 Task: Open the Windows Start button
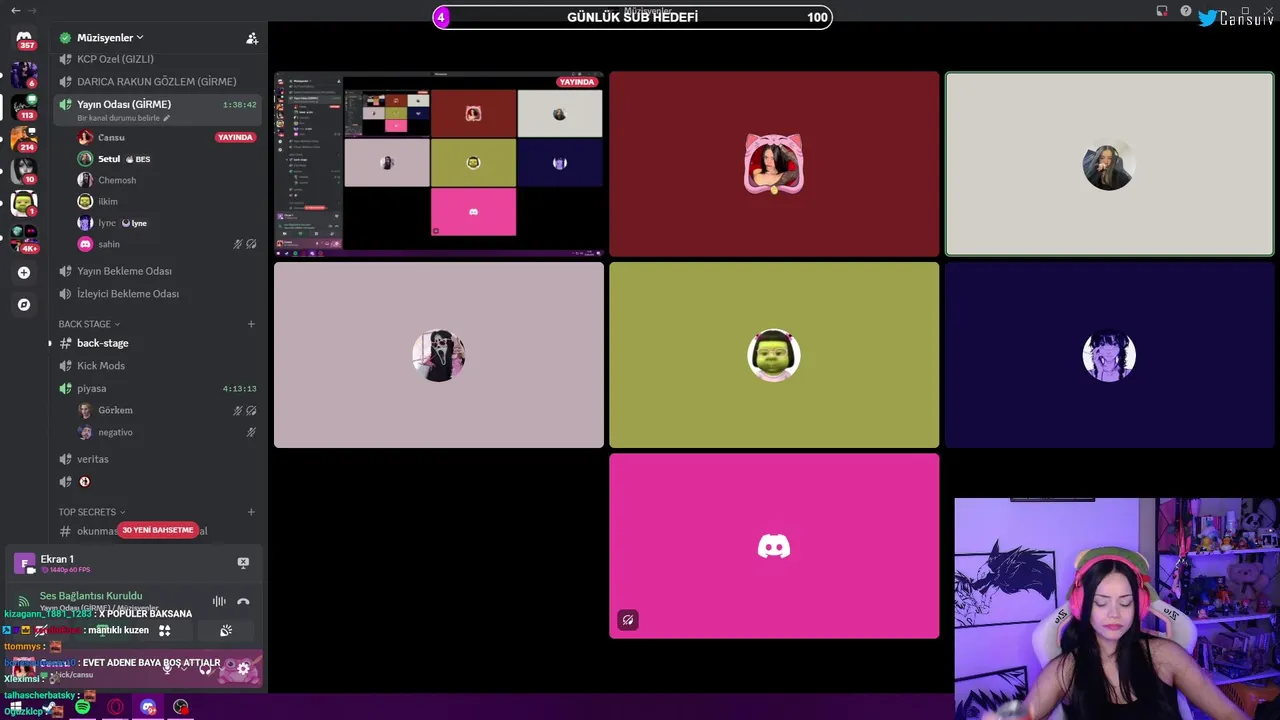(16, 707)
